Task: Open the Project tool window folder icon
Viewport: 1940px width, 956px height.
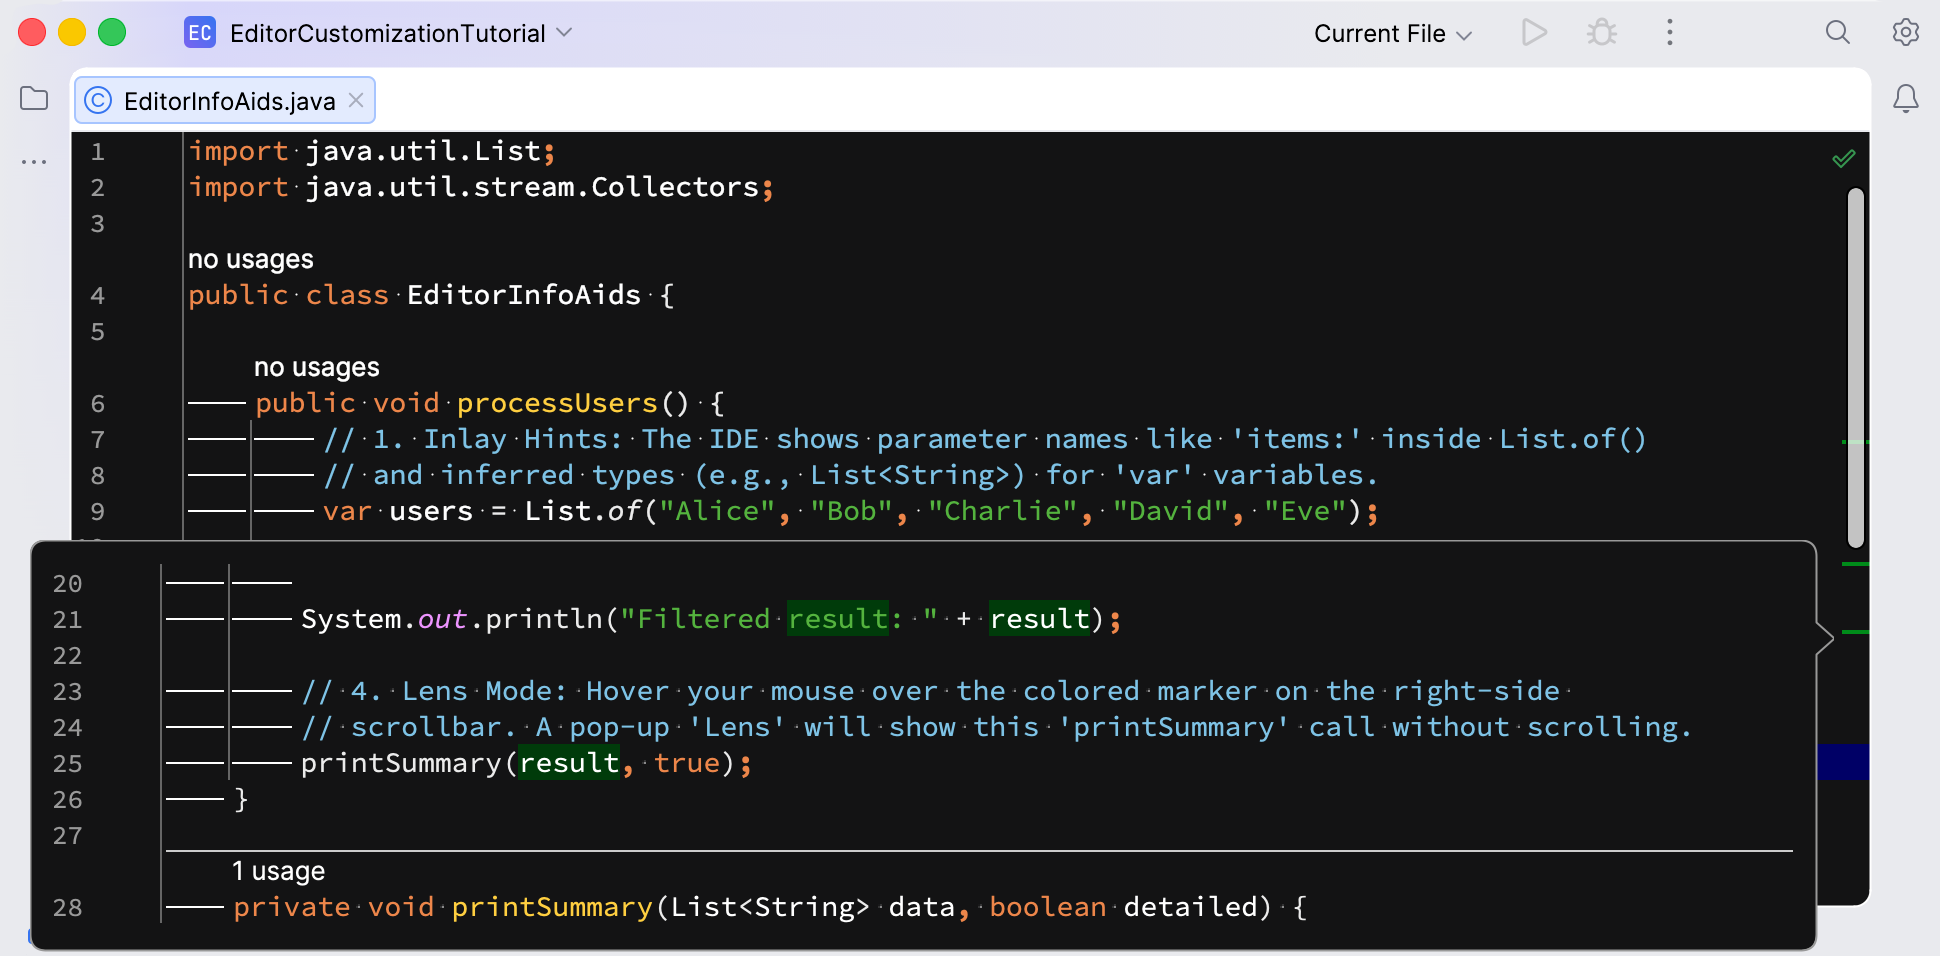Action: coord(34,99)
